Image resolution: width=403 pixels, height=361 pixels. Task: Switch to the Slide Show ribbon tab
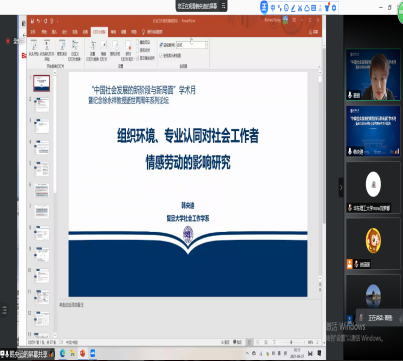point(99,32)
